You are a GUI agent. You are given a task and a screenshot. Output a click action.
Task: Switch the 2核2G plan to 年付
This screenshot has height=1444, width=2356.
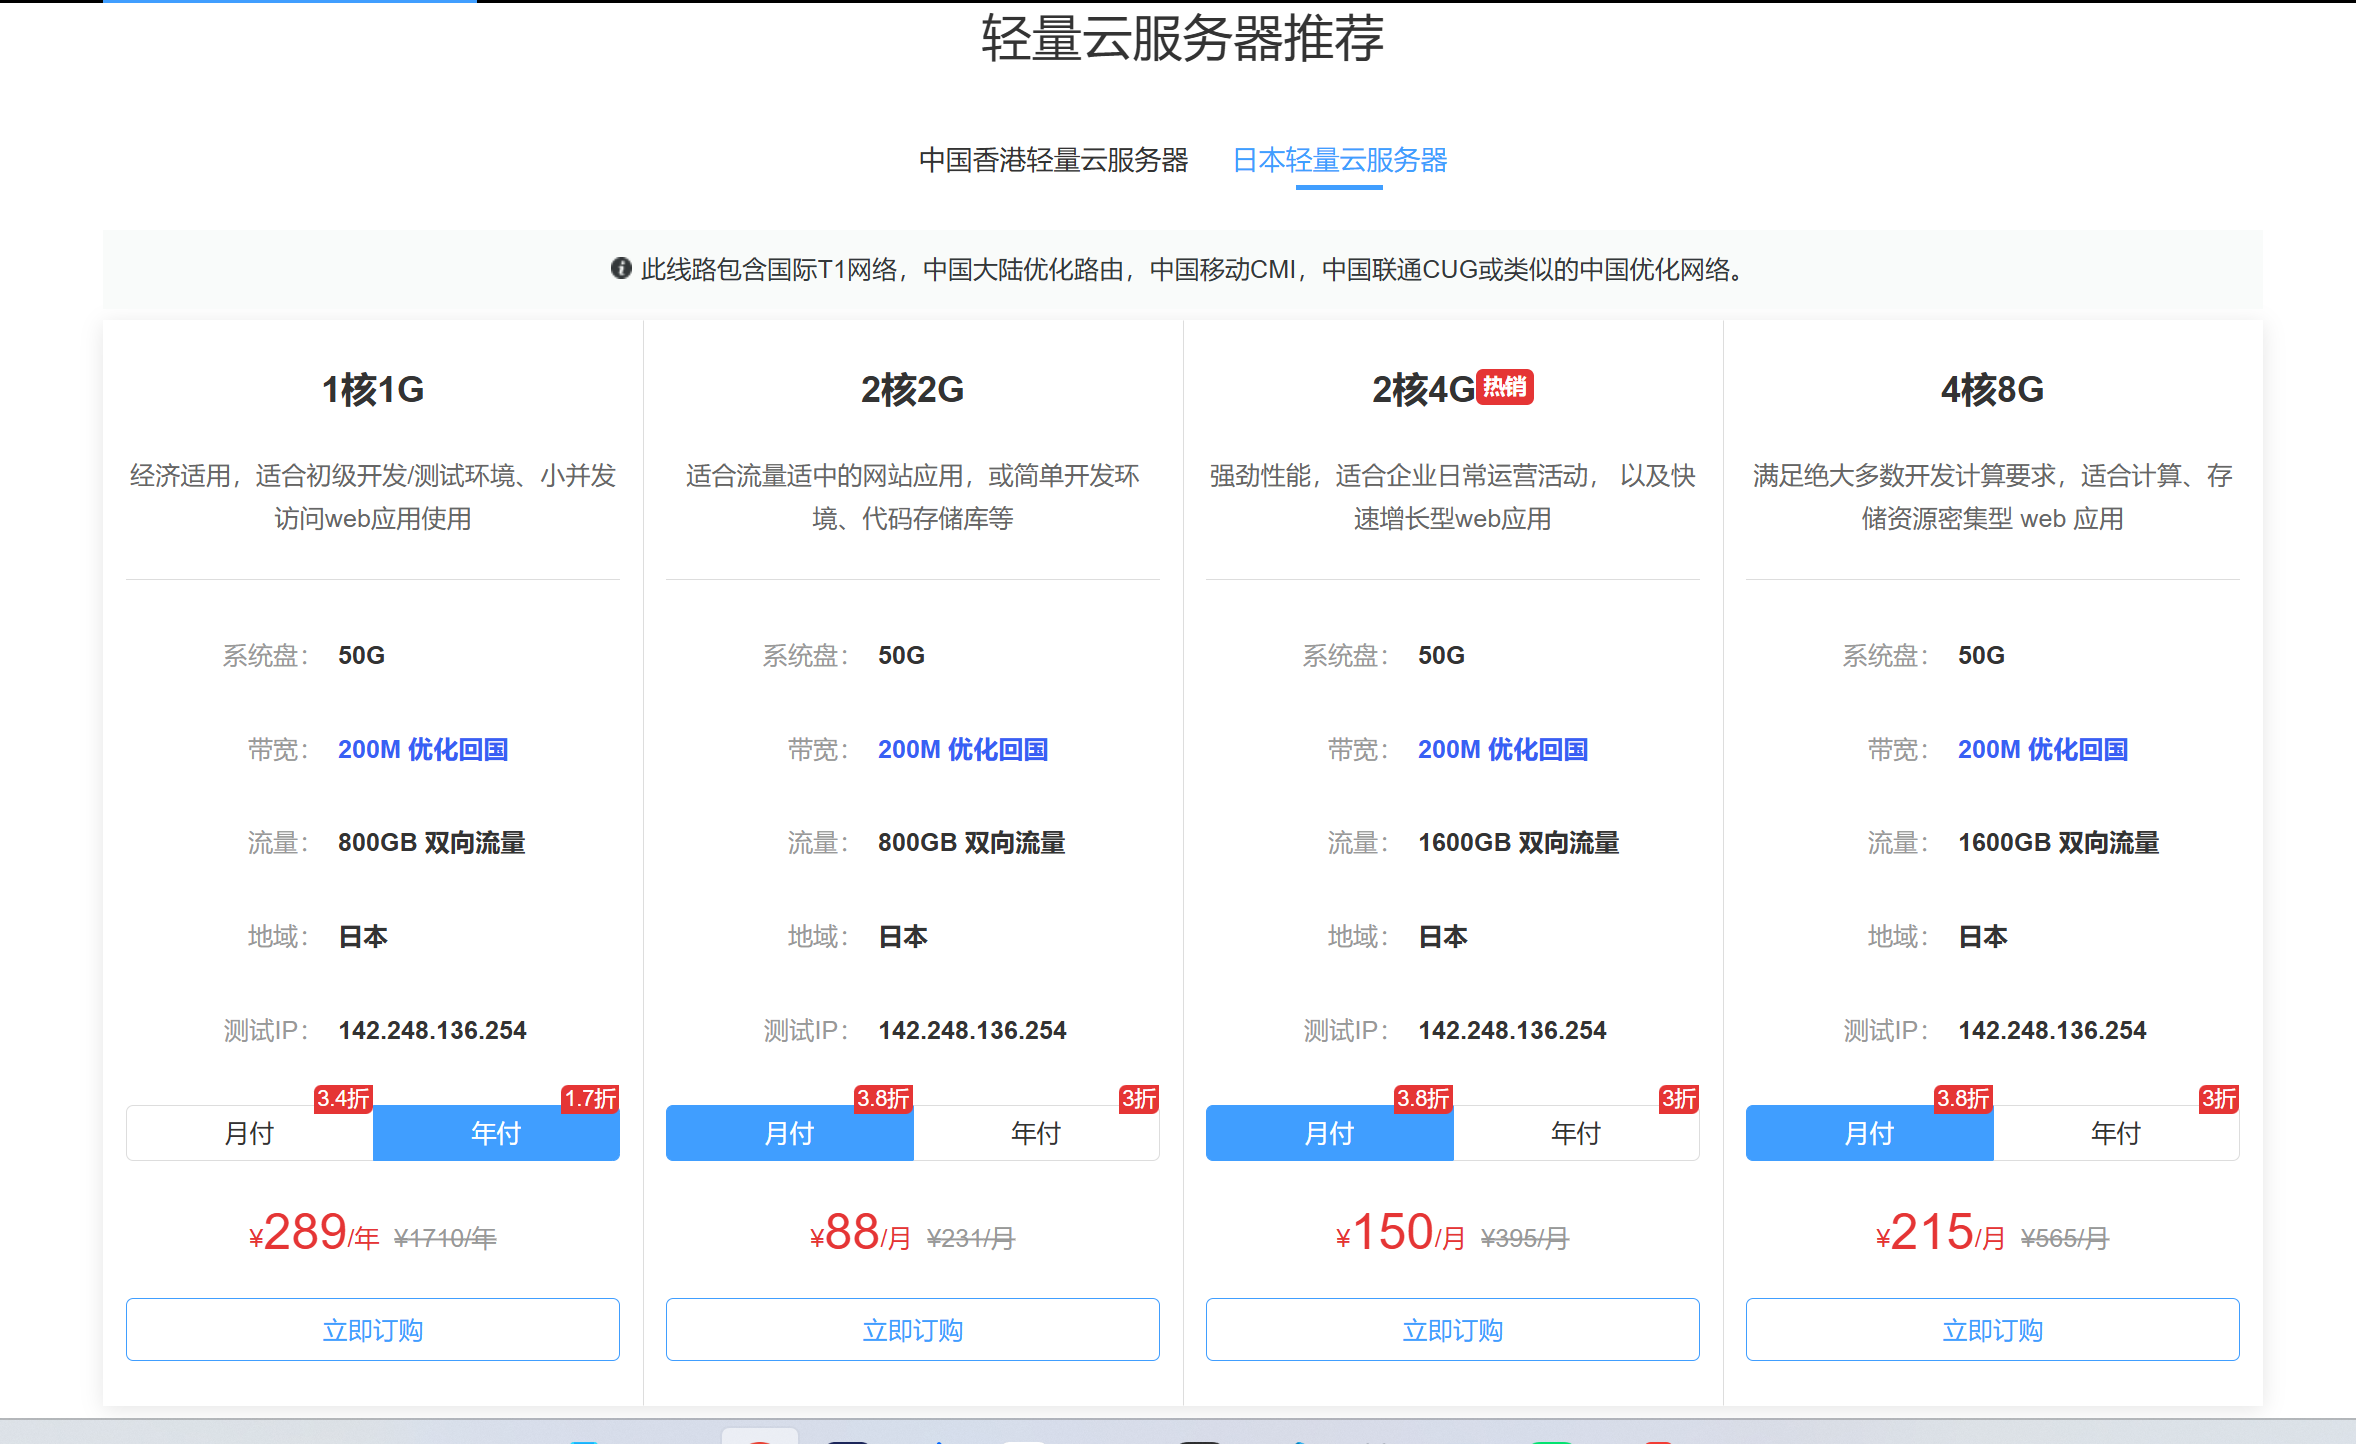point(1036,1133)
